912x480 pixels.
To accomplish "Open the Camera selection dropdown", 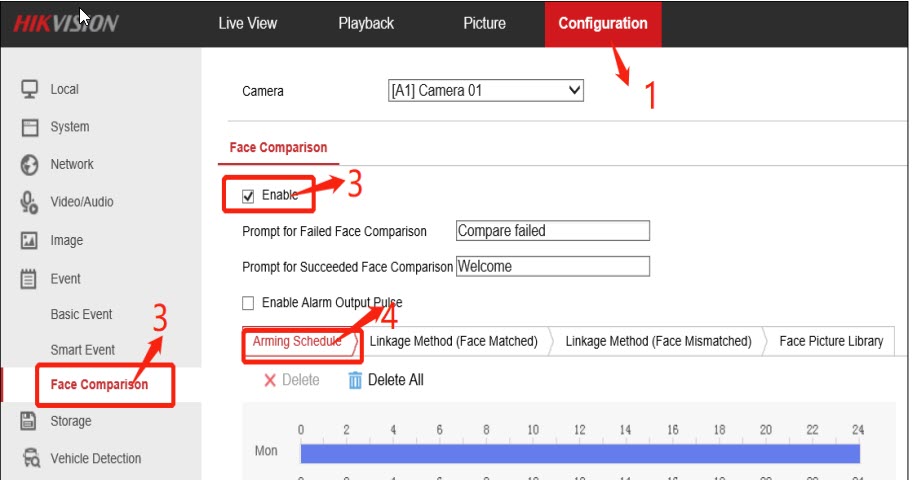I will click(x=485, y=90).
